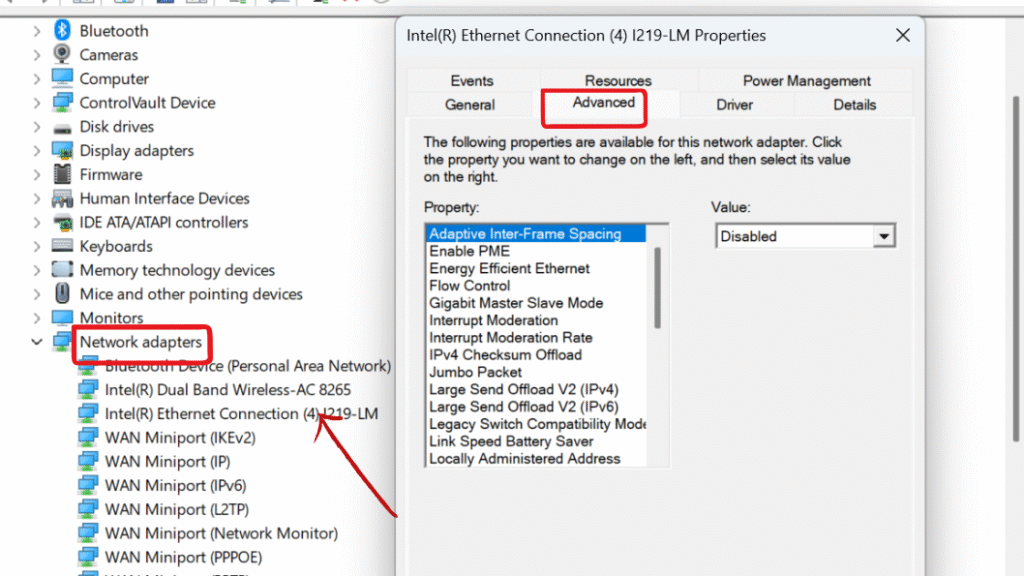Select the Enable PME property
1024x576 pixels.
tap(536, 251)
